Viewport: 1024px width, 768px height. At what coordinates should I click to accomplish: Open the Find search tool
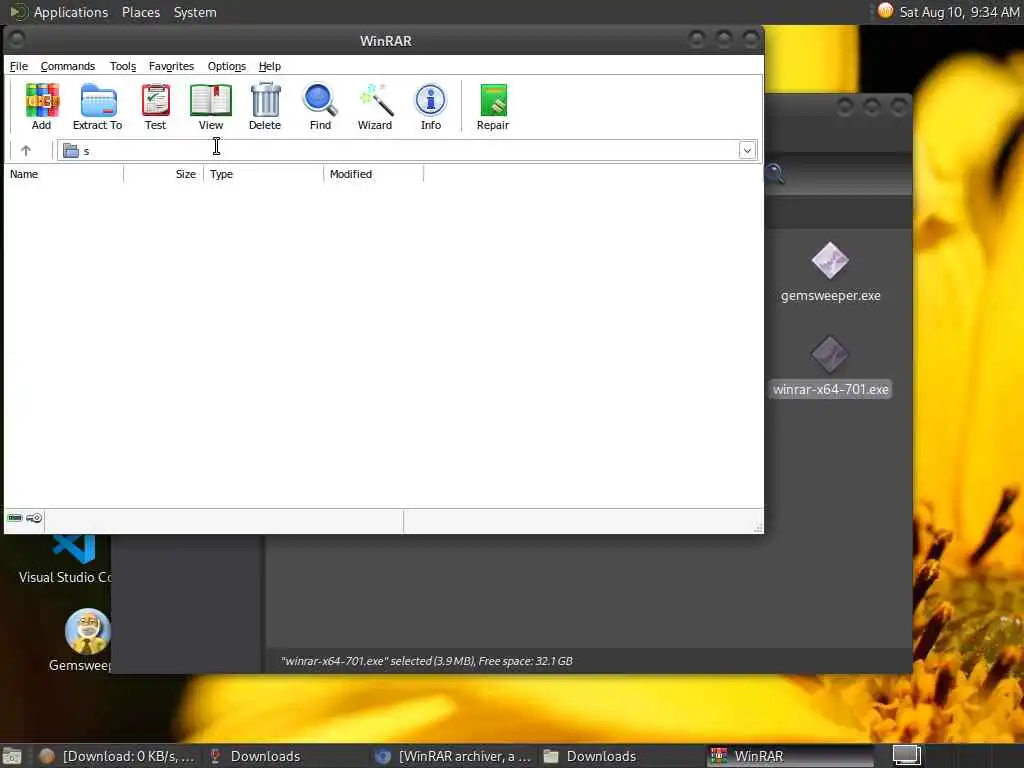pyautogui.click(x=320, y=106)
